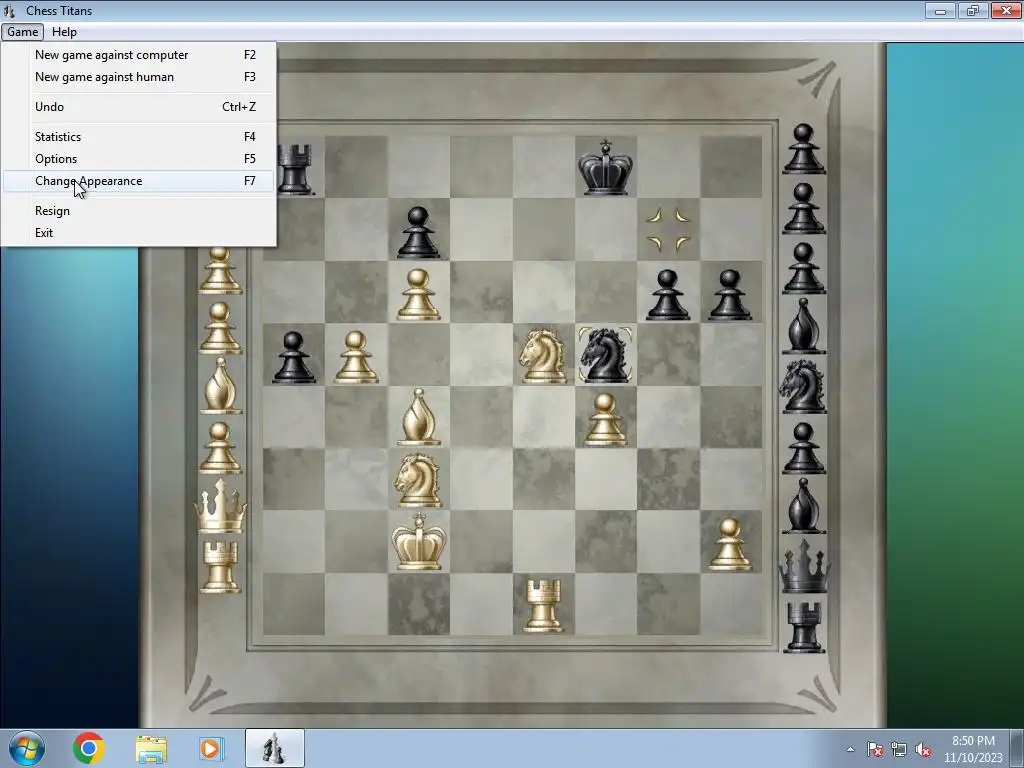
Task: Click the network tray icon
Action: click(x=899, y=750)
